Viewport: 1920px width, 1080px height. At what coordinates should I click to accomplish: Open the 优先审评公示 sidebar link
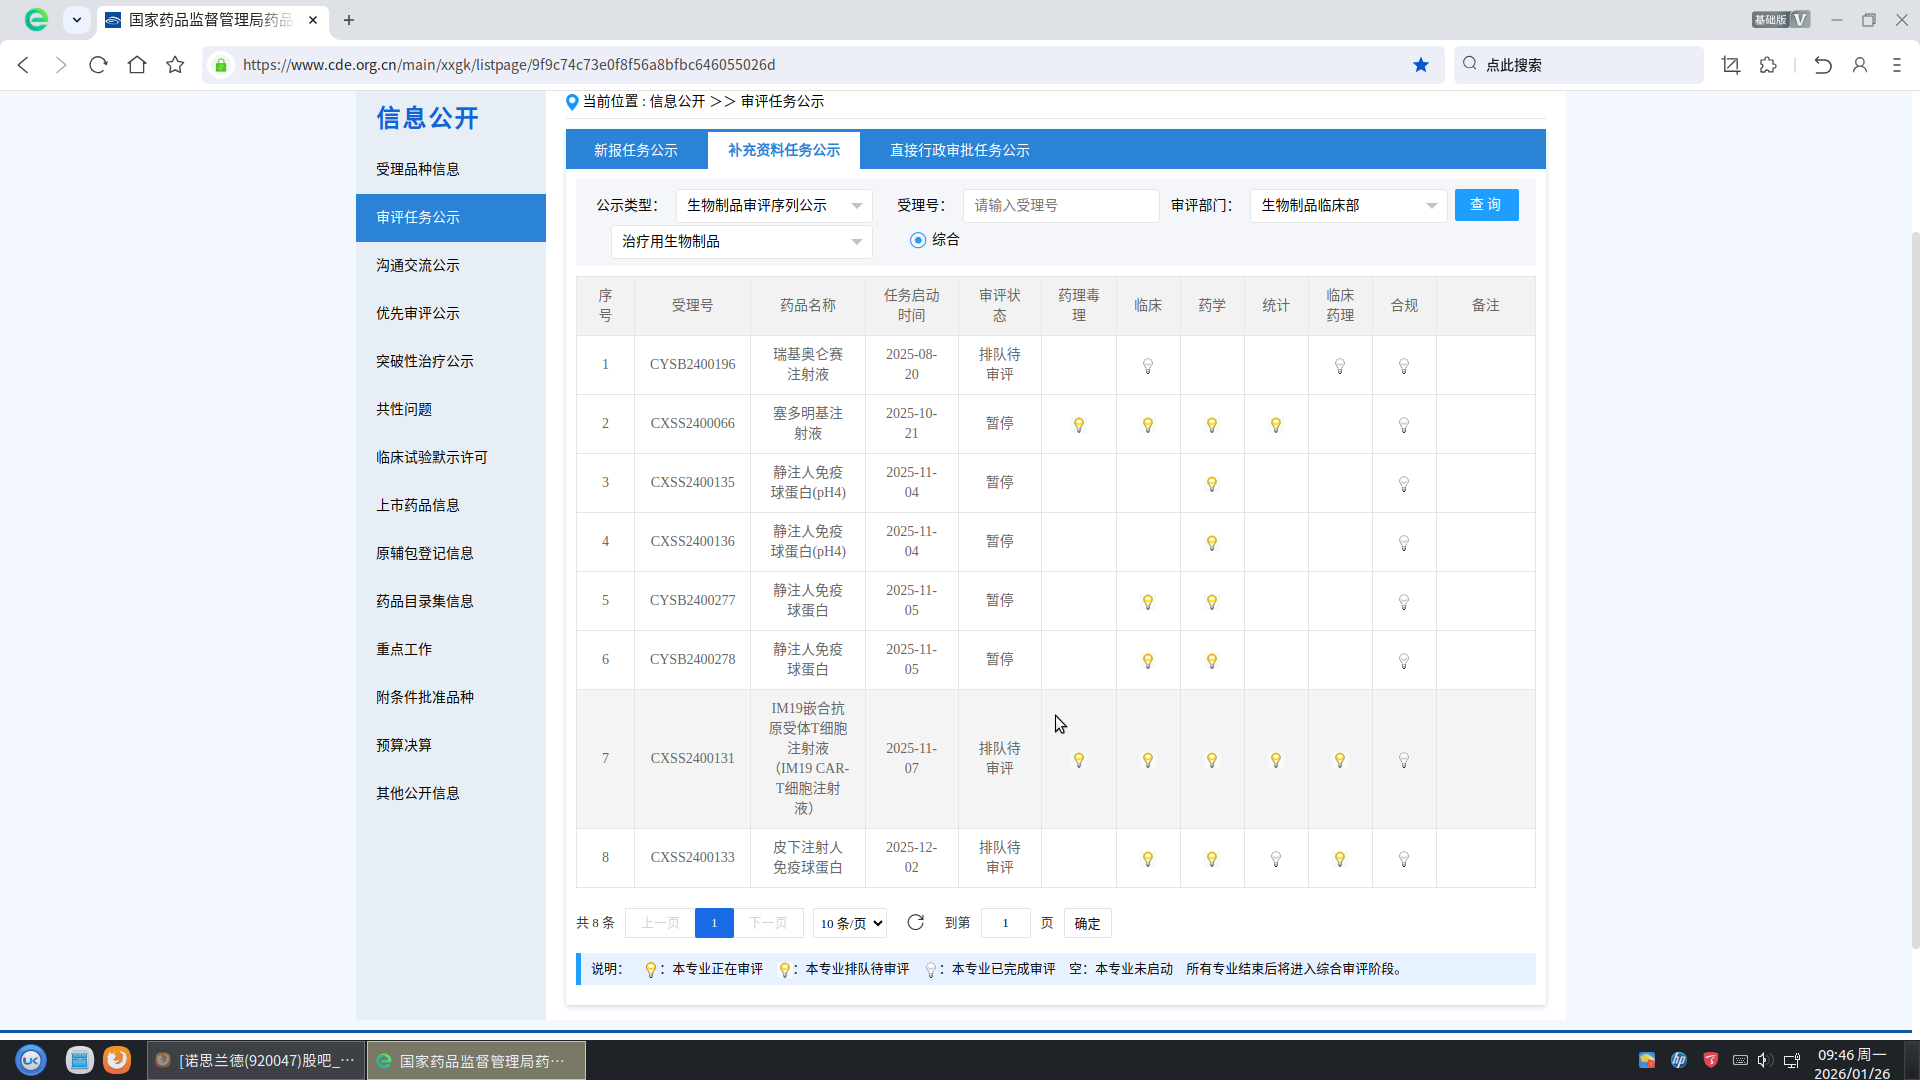(418, 313)
